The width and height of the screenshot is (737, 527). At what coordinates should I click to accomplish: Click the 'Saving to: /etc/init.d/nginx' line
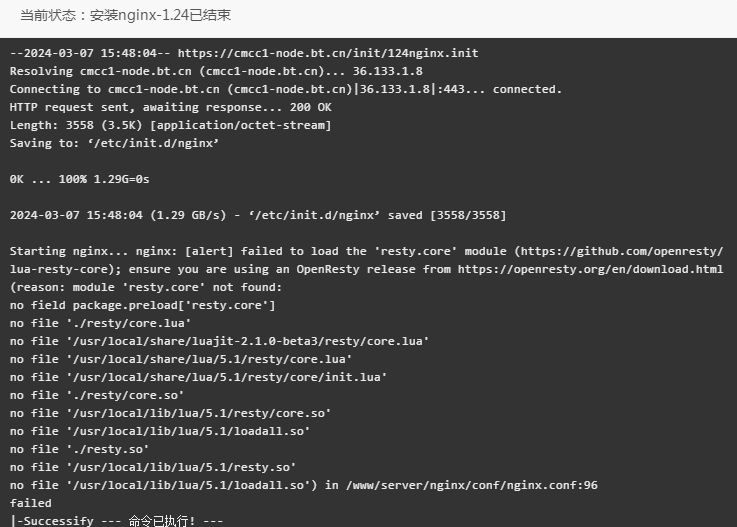(114, 143)
